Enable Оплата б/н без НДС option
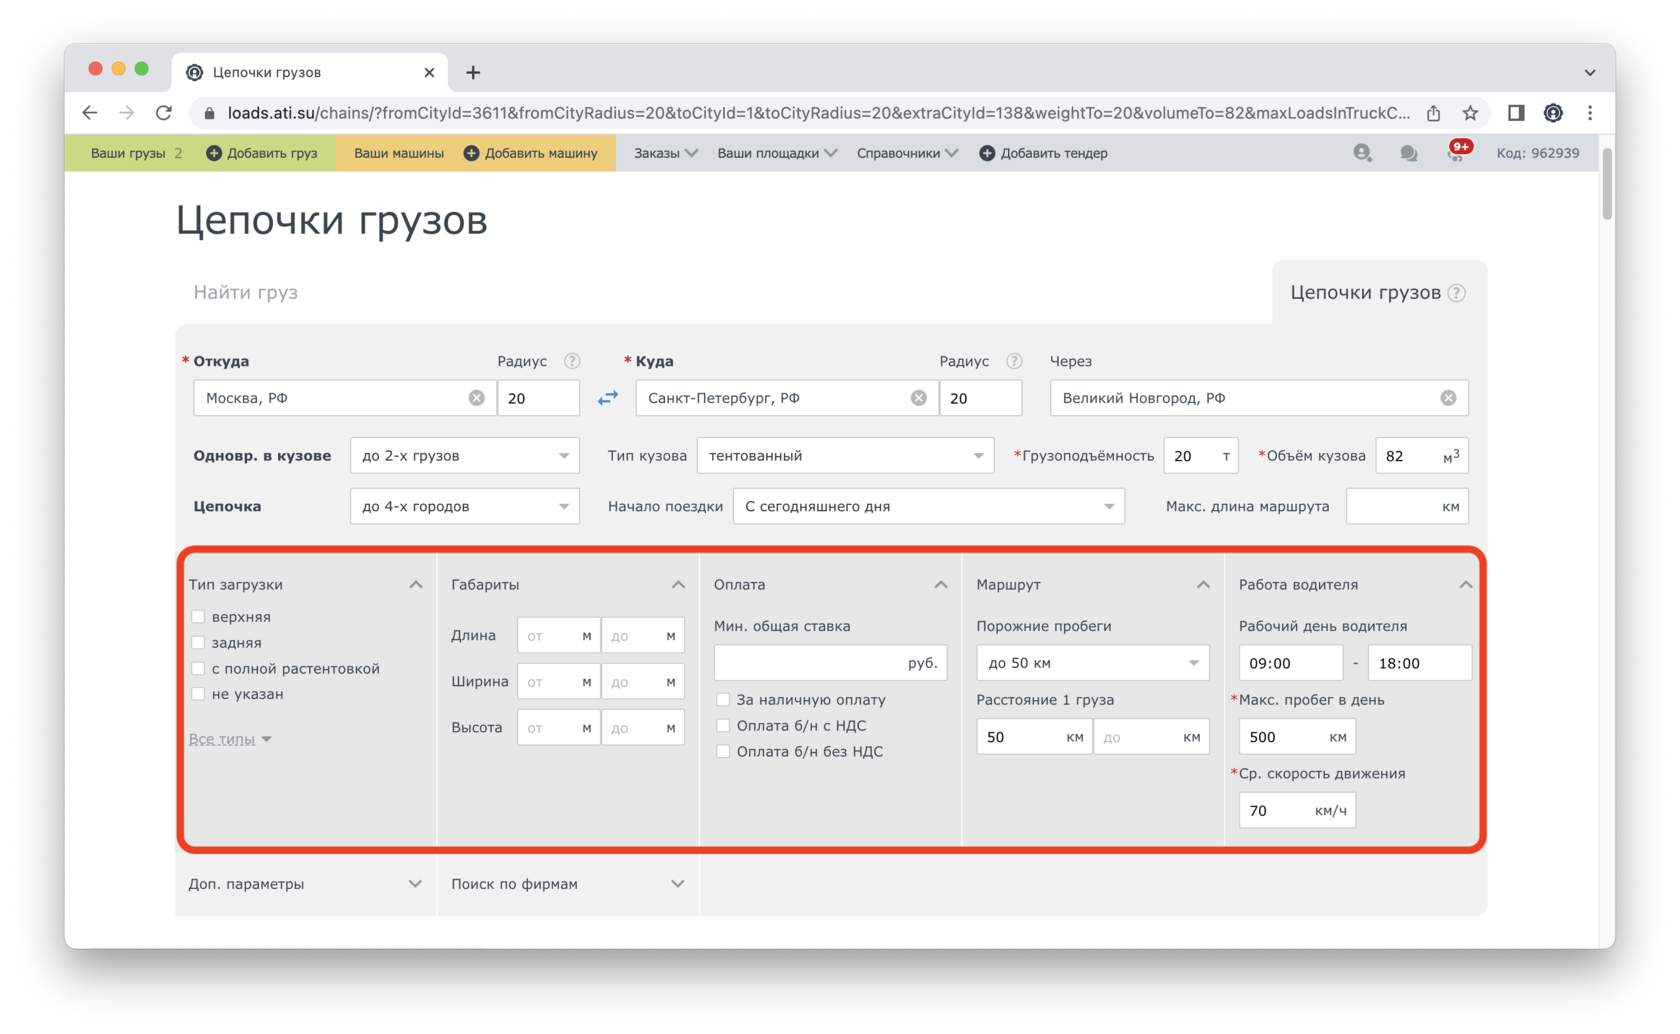 point(723,752)
